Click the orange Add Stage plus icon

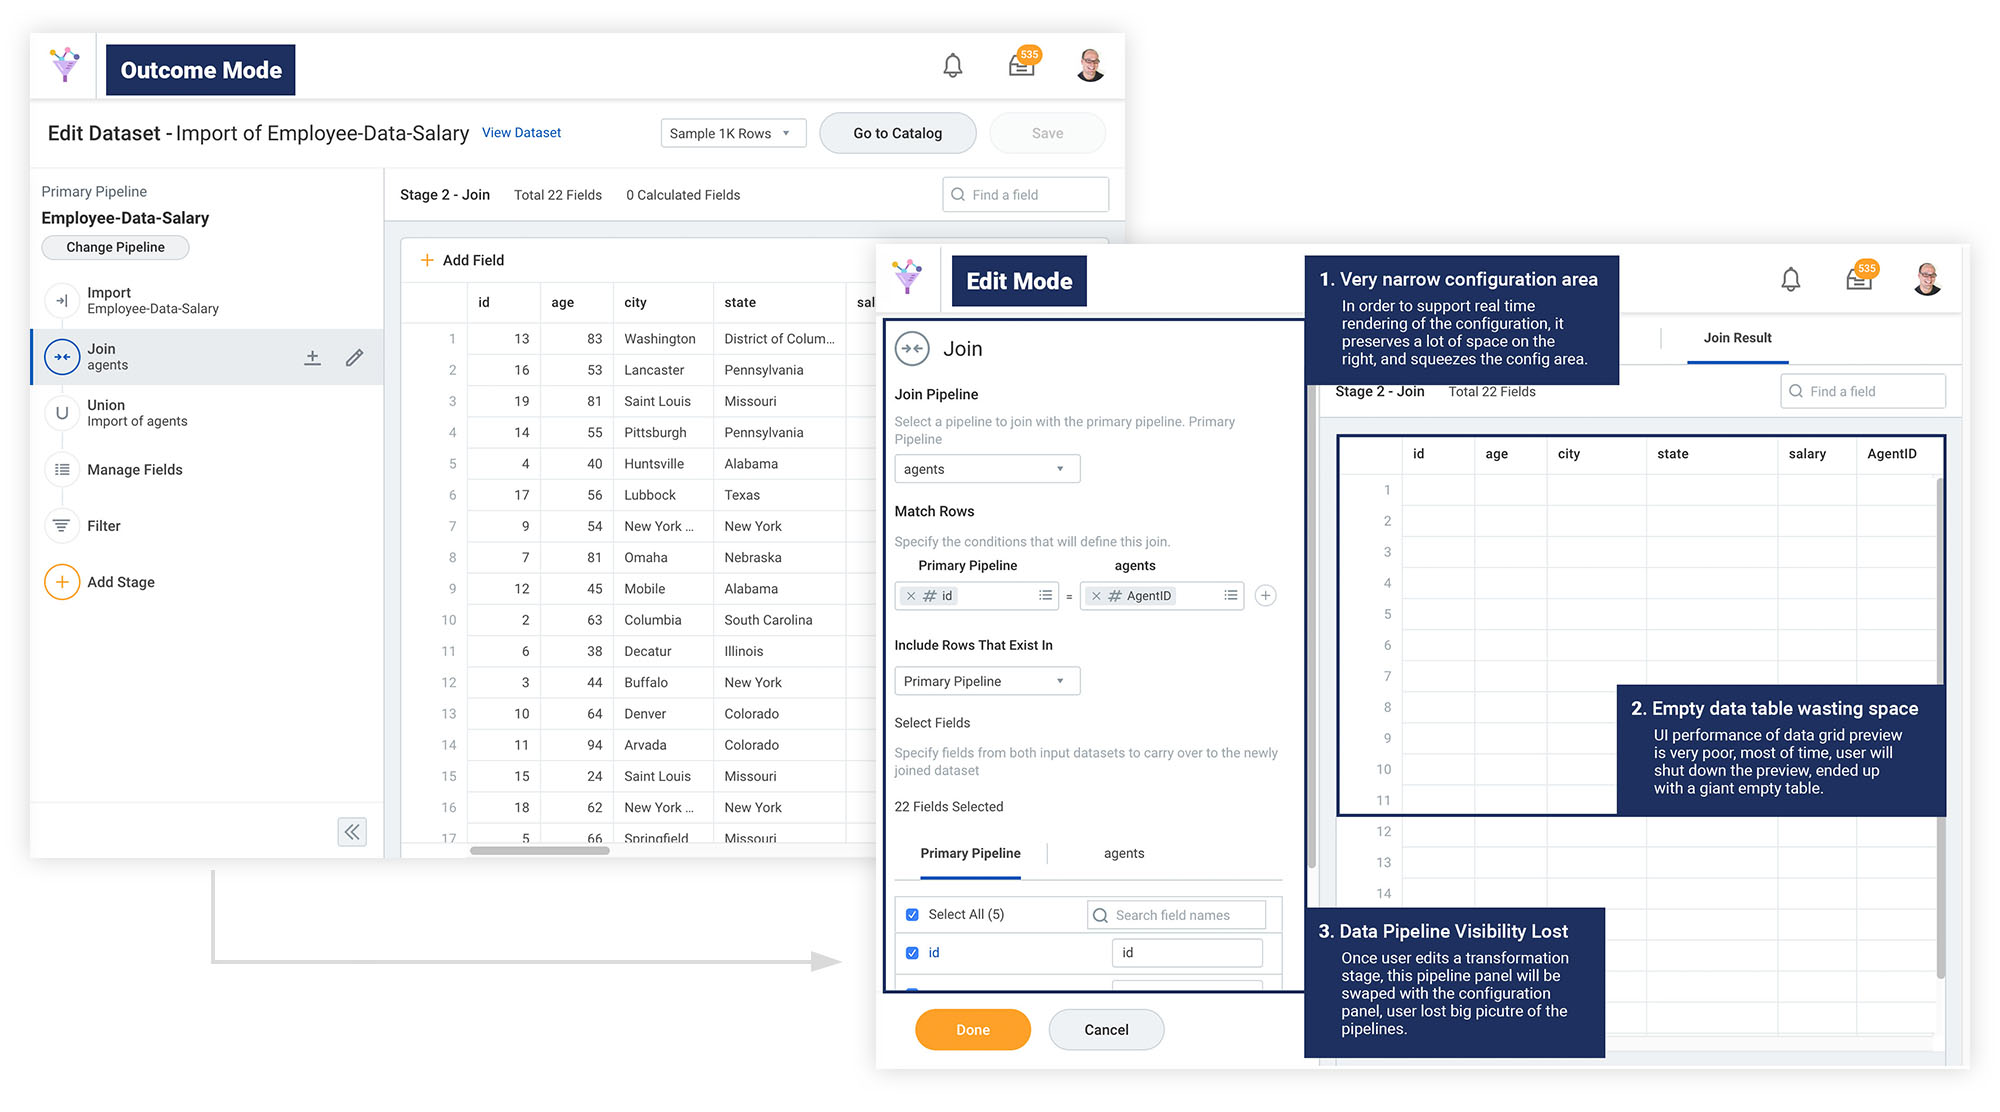[x=62, y=582]
